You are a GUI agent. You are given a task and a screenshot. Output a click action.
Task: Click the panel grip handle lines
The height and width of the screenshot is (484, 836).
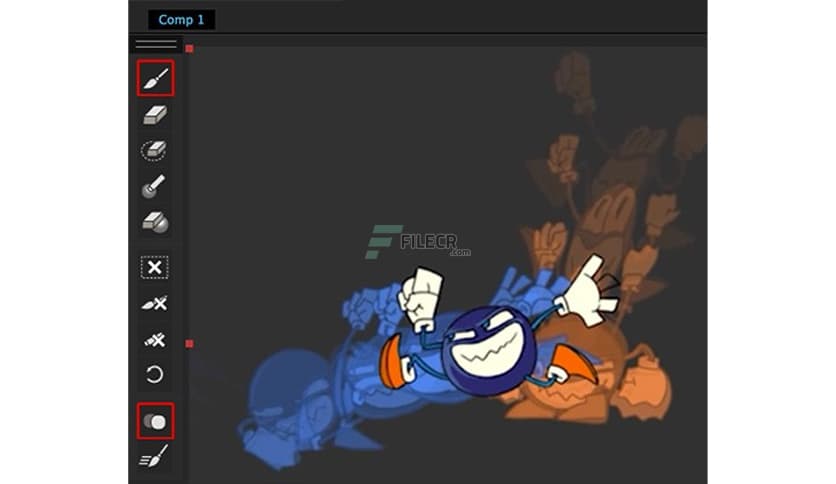point(156,44)
